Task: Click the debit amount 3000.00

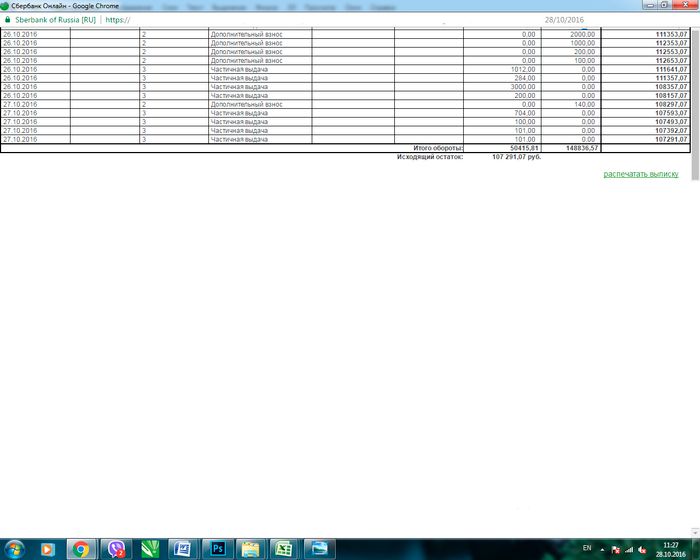Action: click(523, 87)
